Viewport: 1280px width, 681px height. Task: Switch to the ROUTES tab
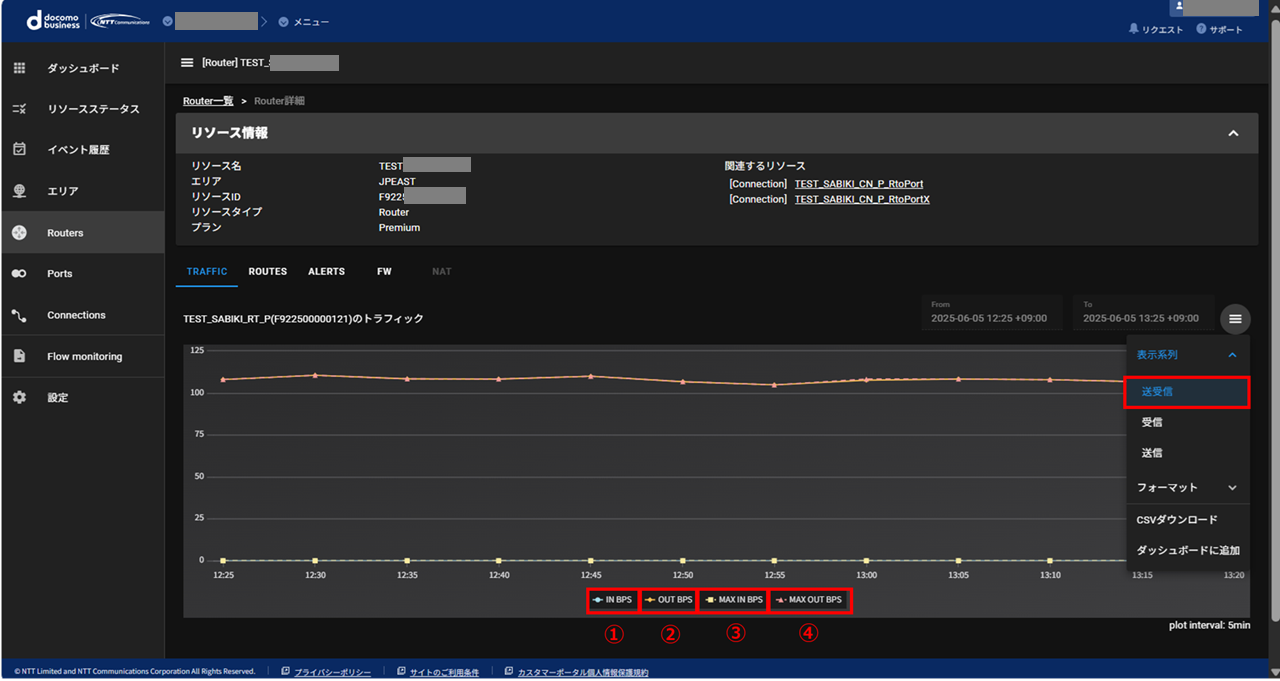(267, 272)
